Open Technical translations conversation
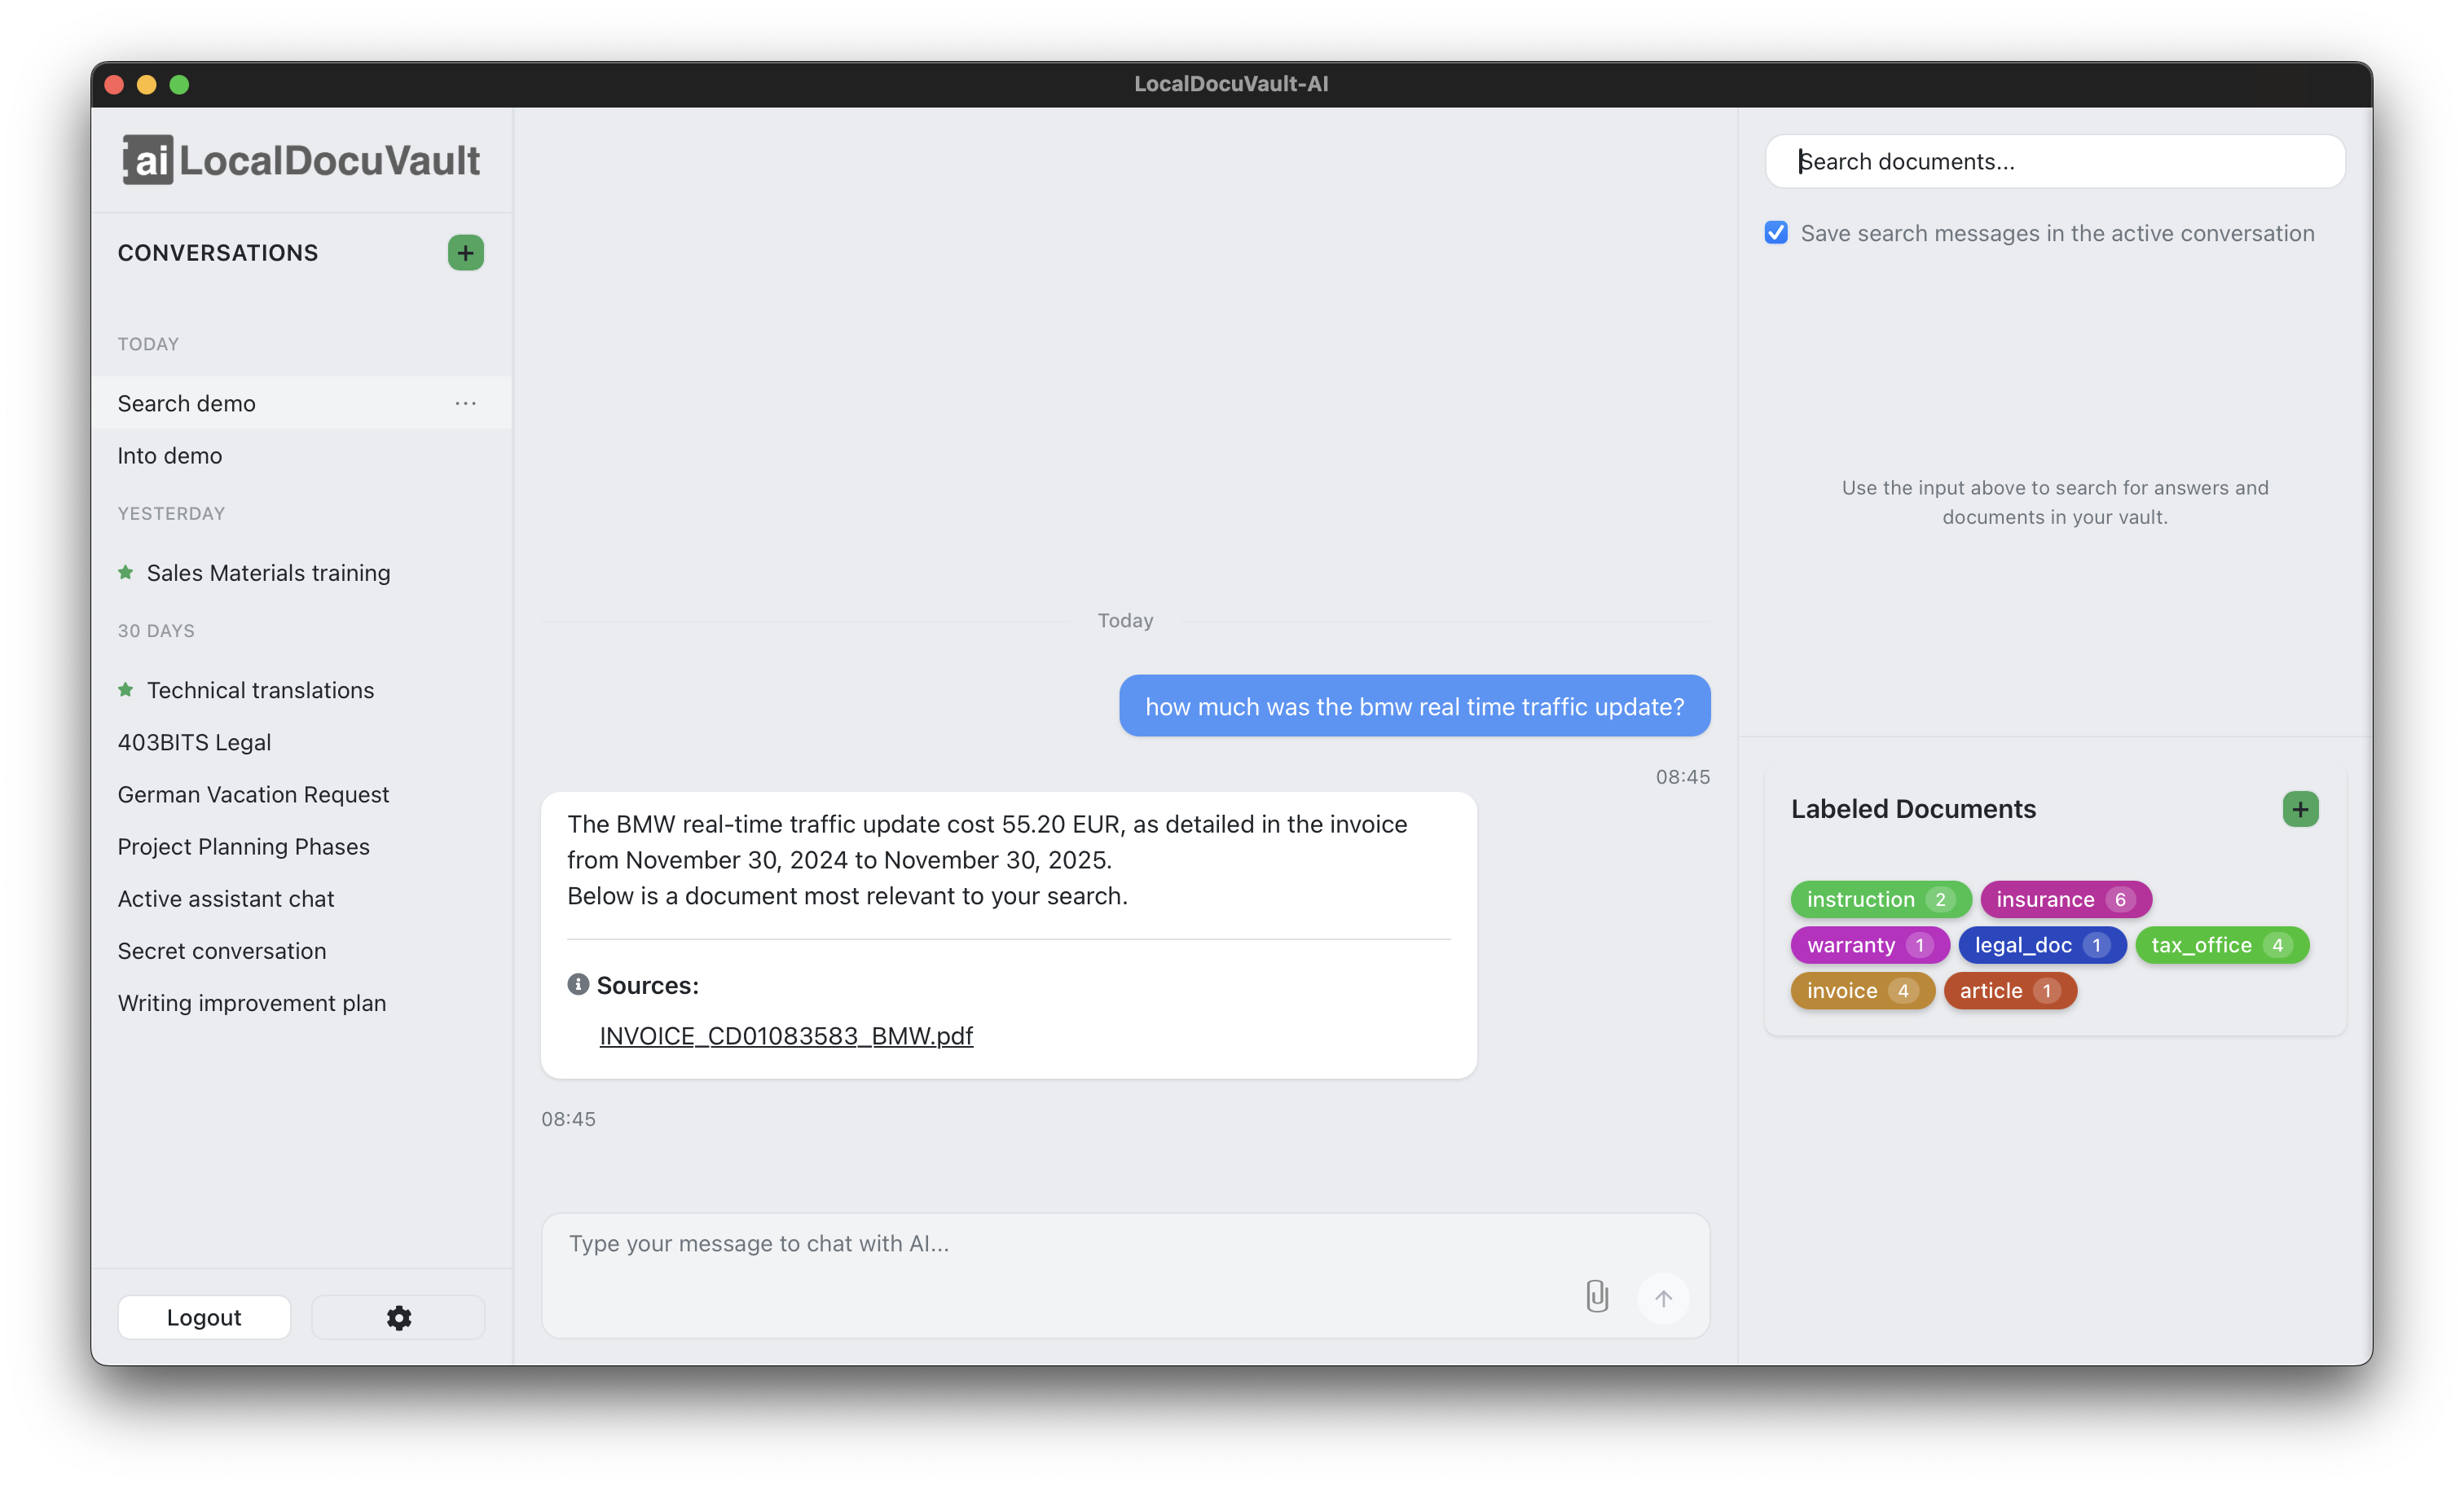This screenshot has height=1486, width=2464. 301,690
